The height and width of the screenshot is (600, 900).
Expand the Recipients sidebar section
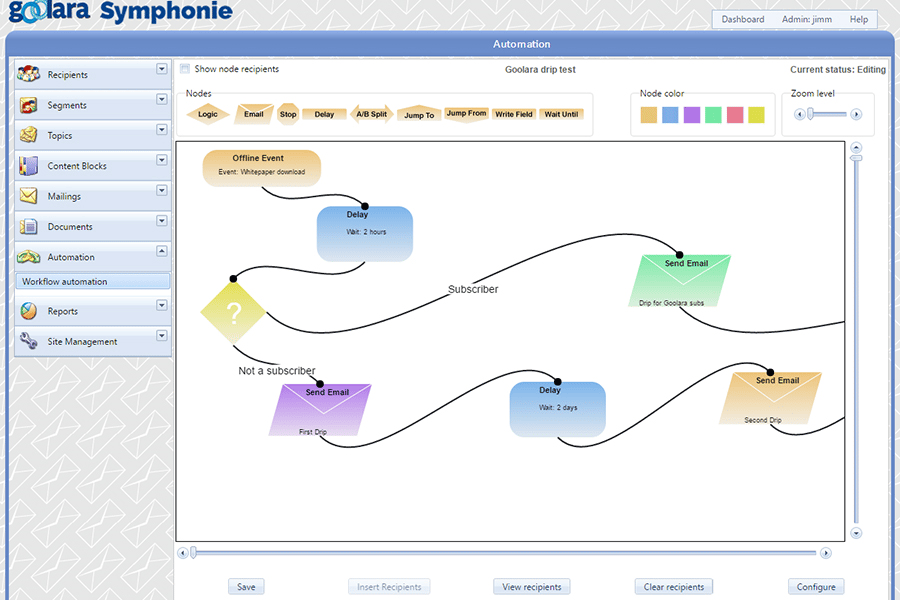160,70
